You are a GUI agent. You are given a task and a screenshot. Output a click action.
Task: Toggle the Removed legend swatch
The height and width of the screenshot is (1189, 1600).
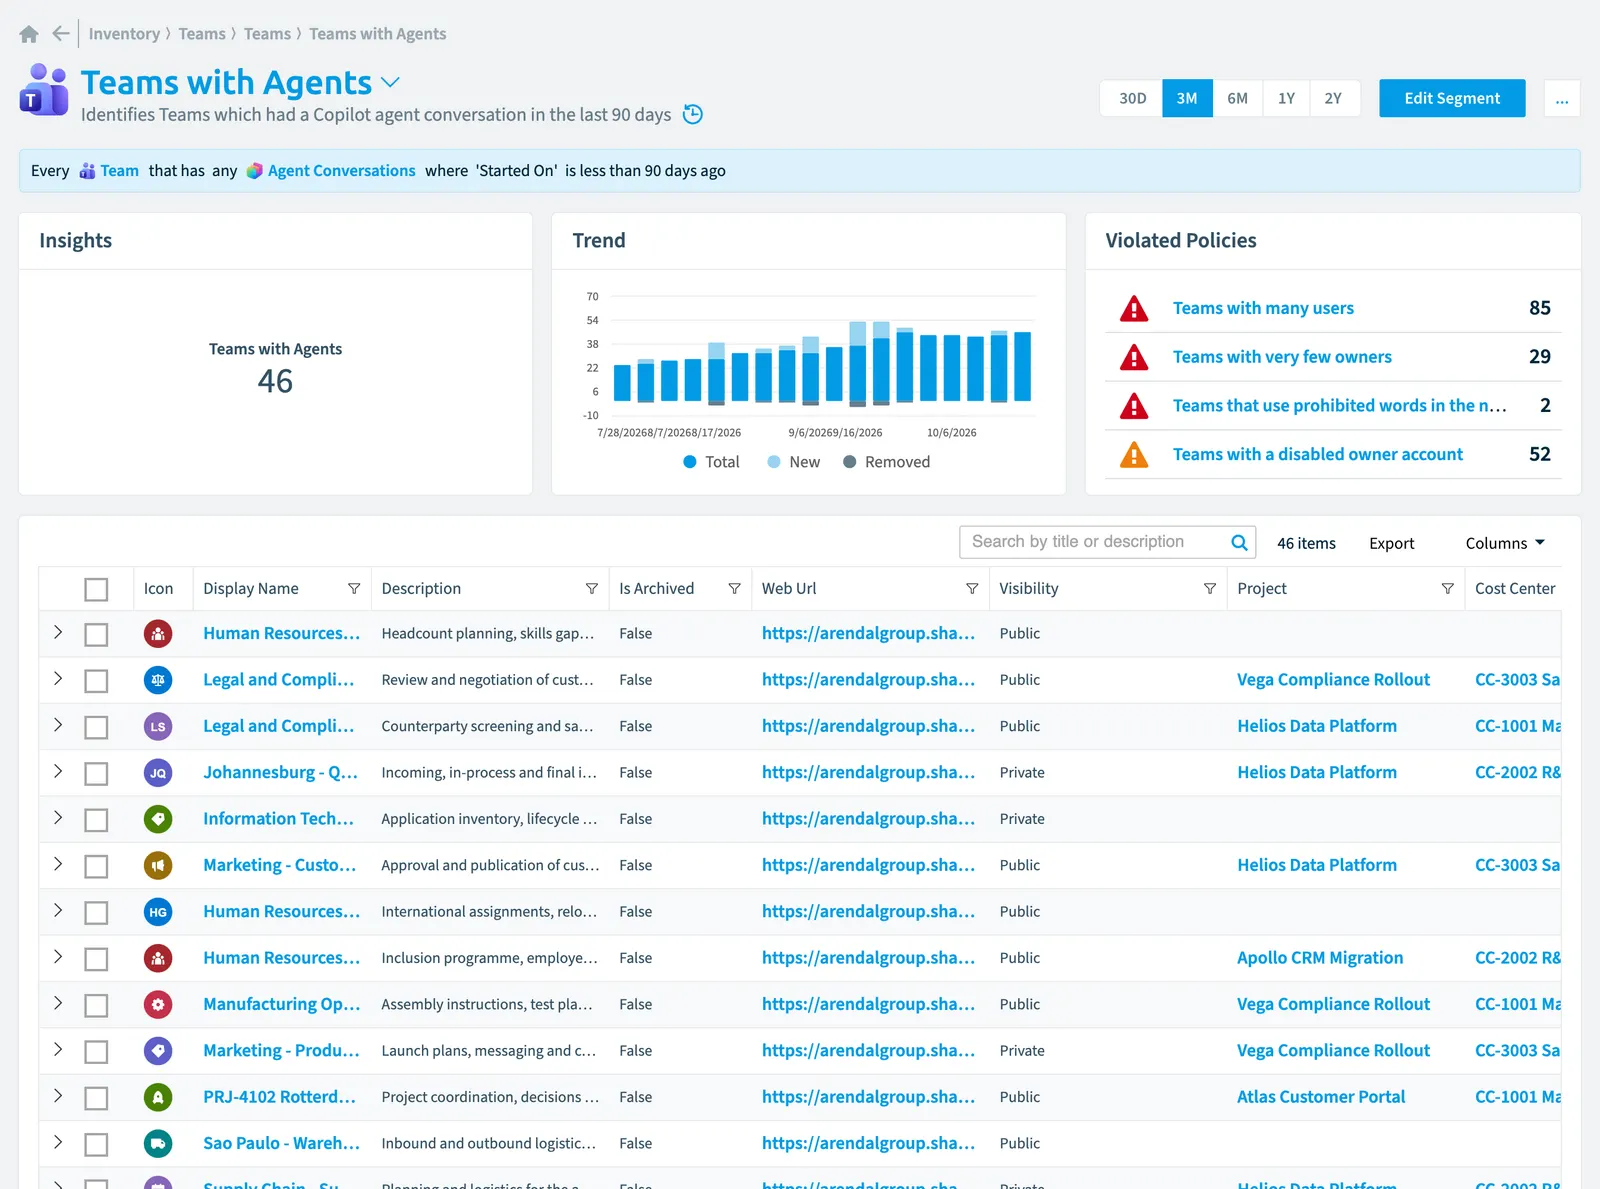850,462
